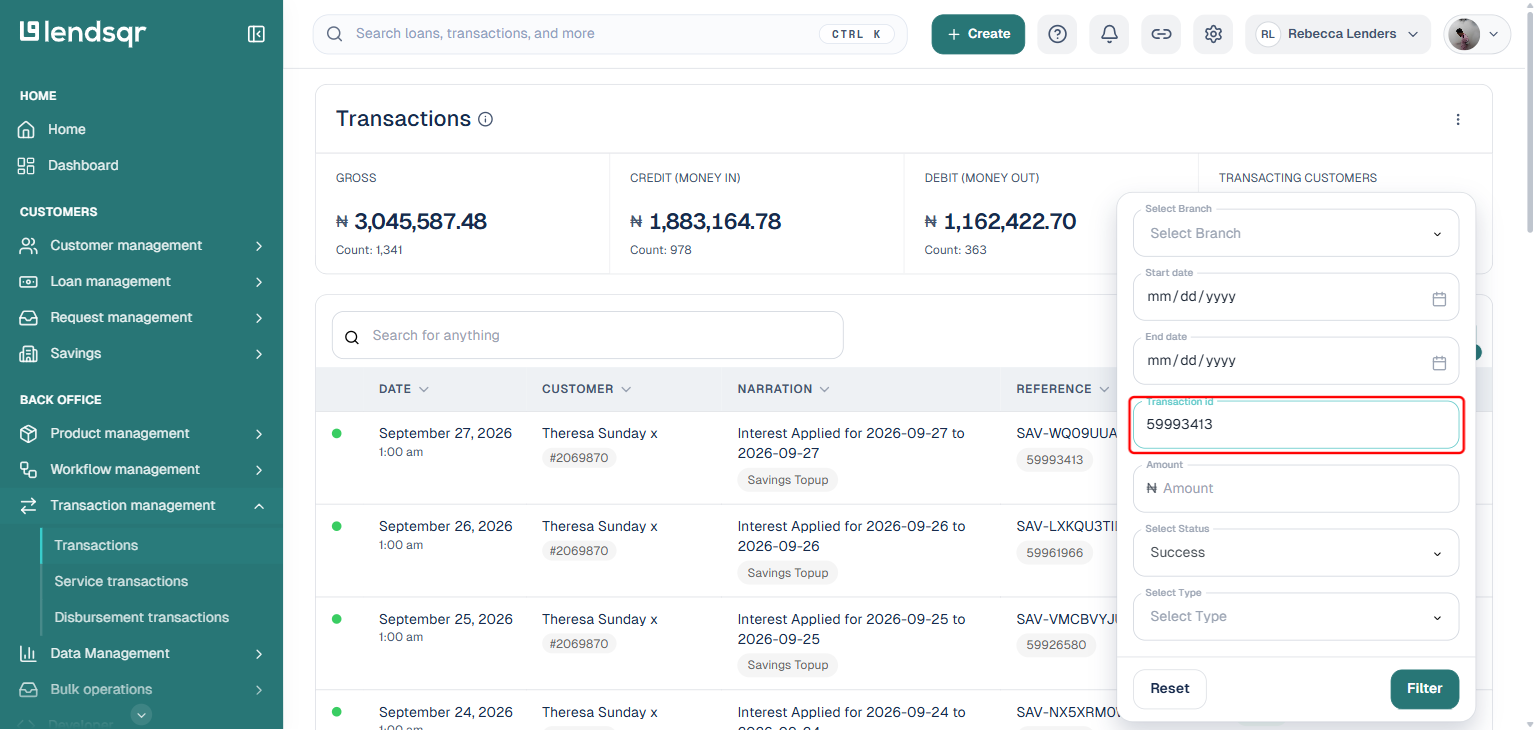Open the Select Branch dropdown

coord(1296,233)
